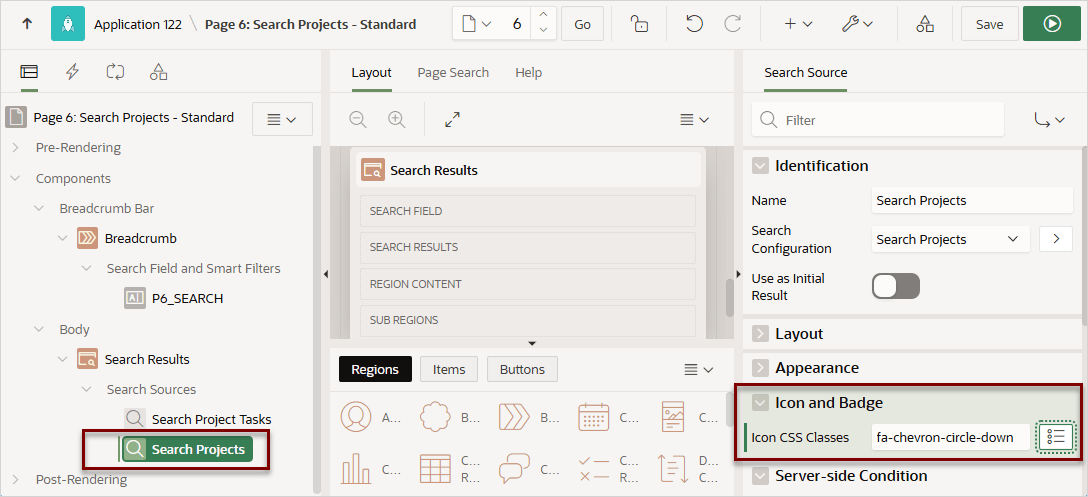The height and width of the screenshot is (497, 1088).
Task: Click the page lock icon
Action: click(639, 24)
